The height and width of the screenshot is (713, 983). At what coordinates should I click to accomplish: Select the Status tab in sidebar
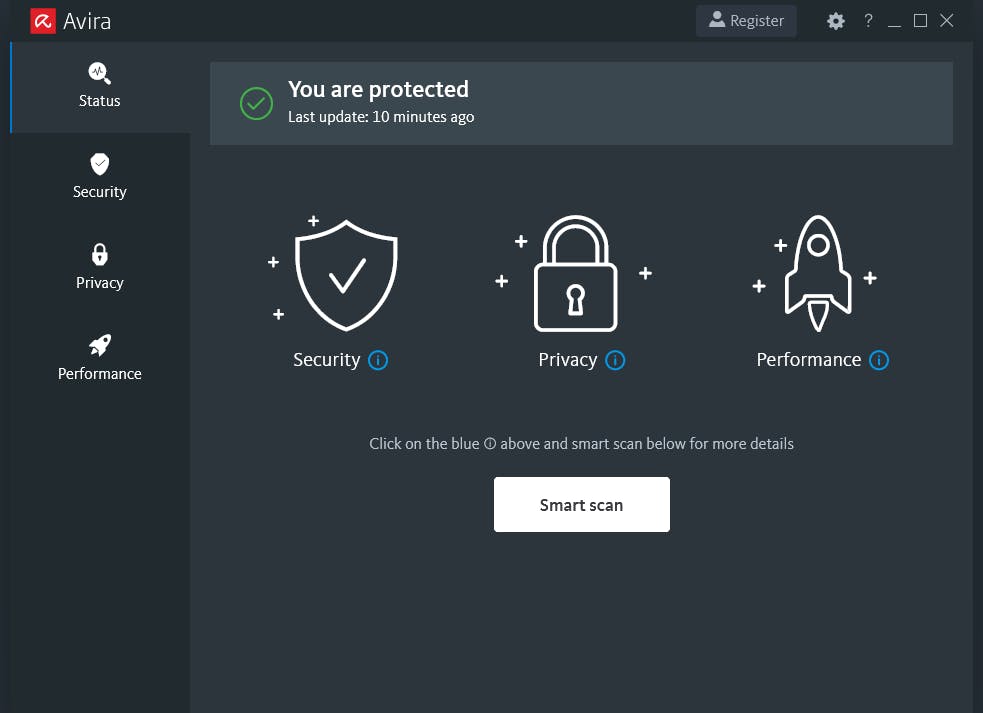click(99, 87)
